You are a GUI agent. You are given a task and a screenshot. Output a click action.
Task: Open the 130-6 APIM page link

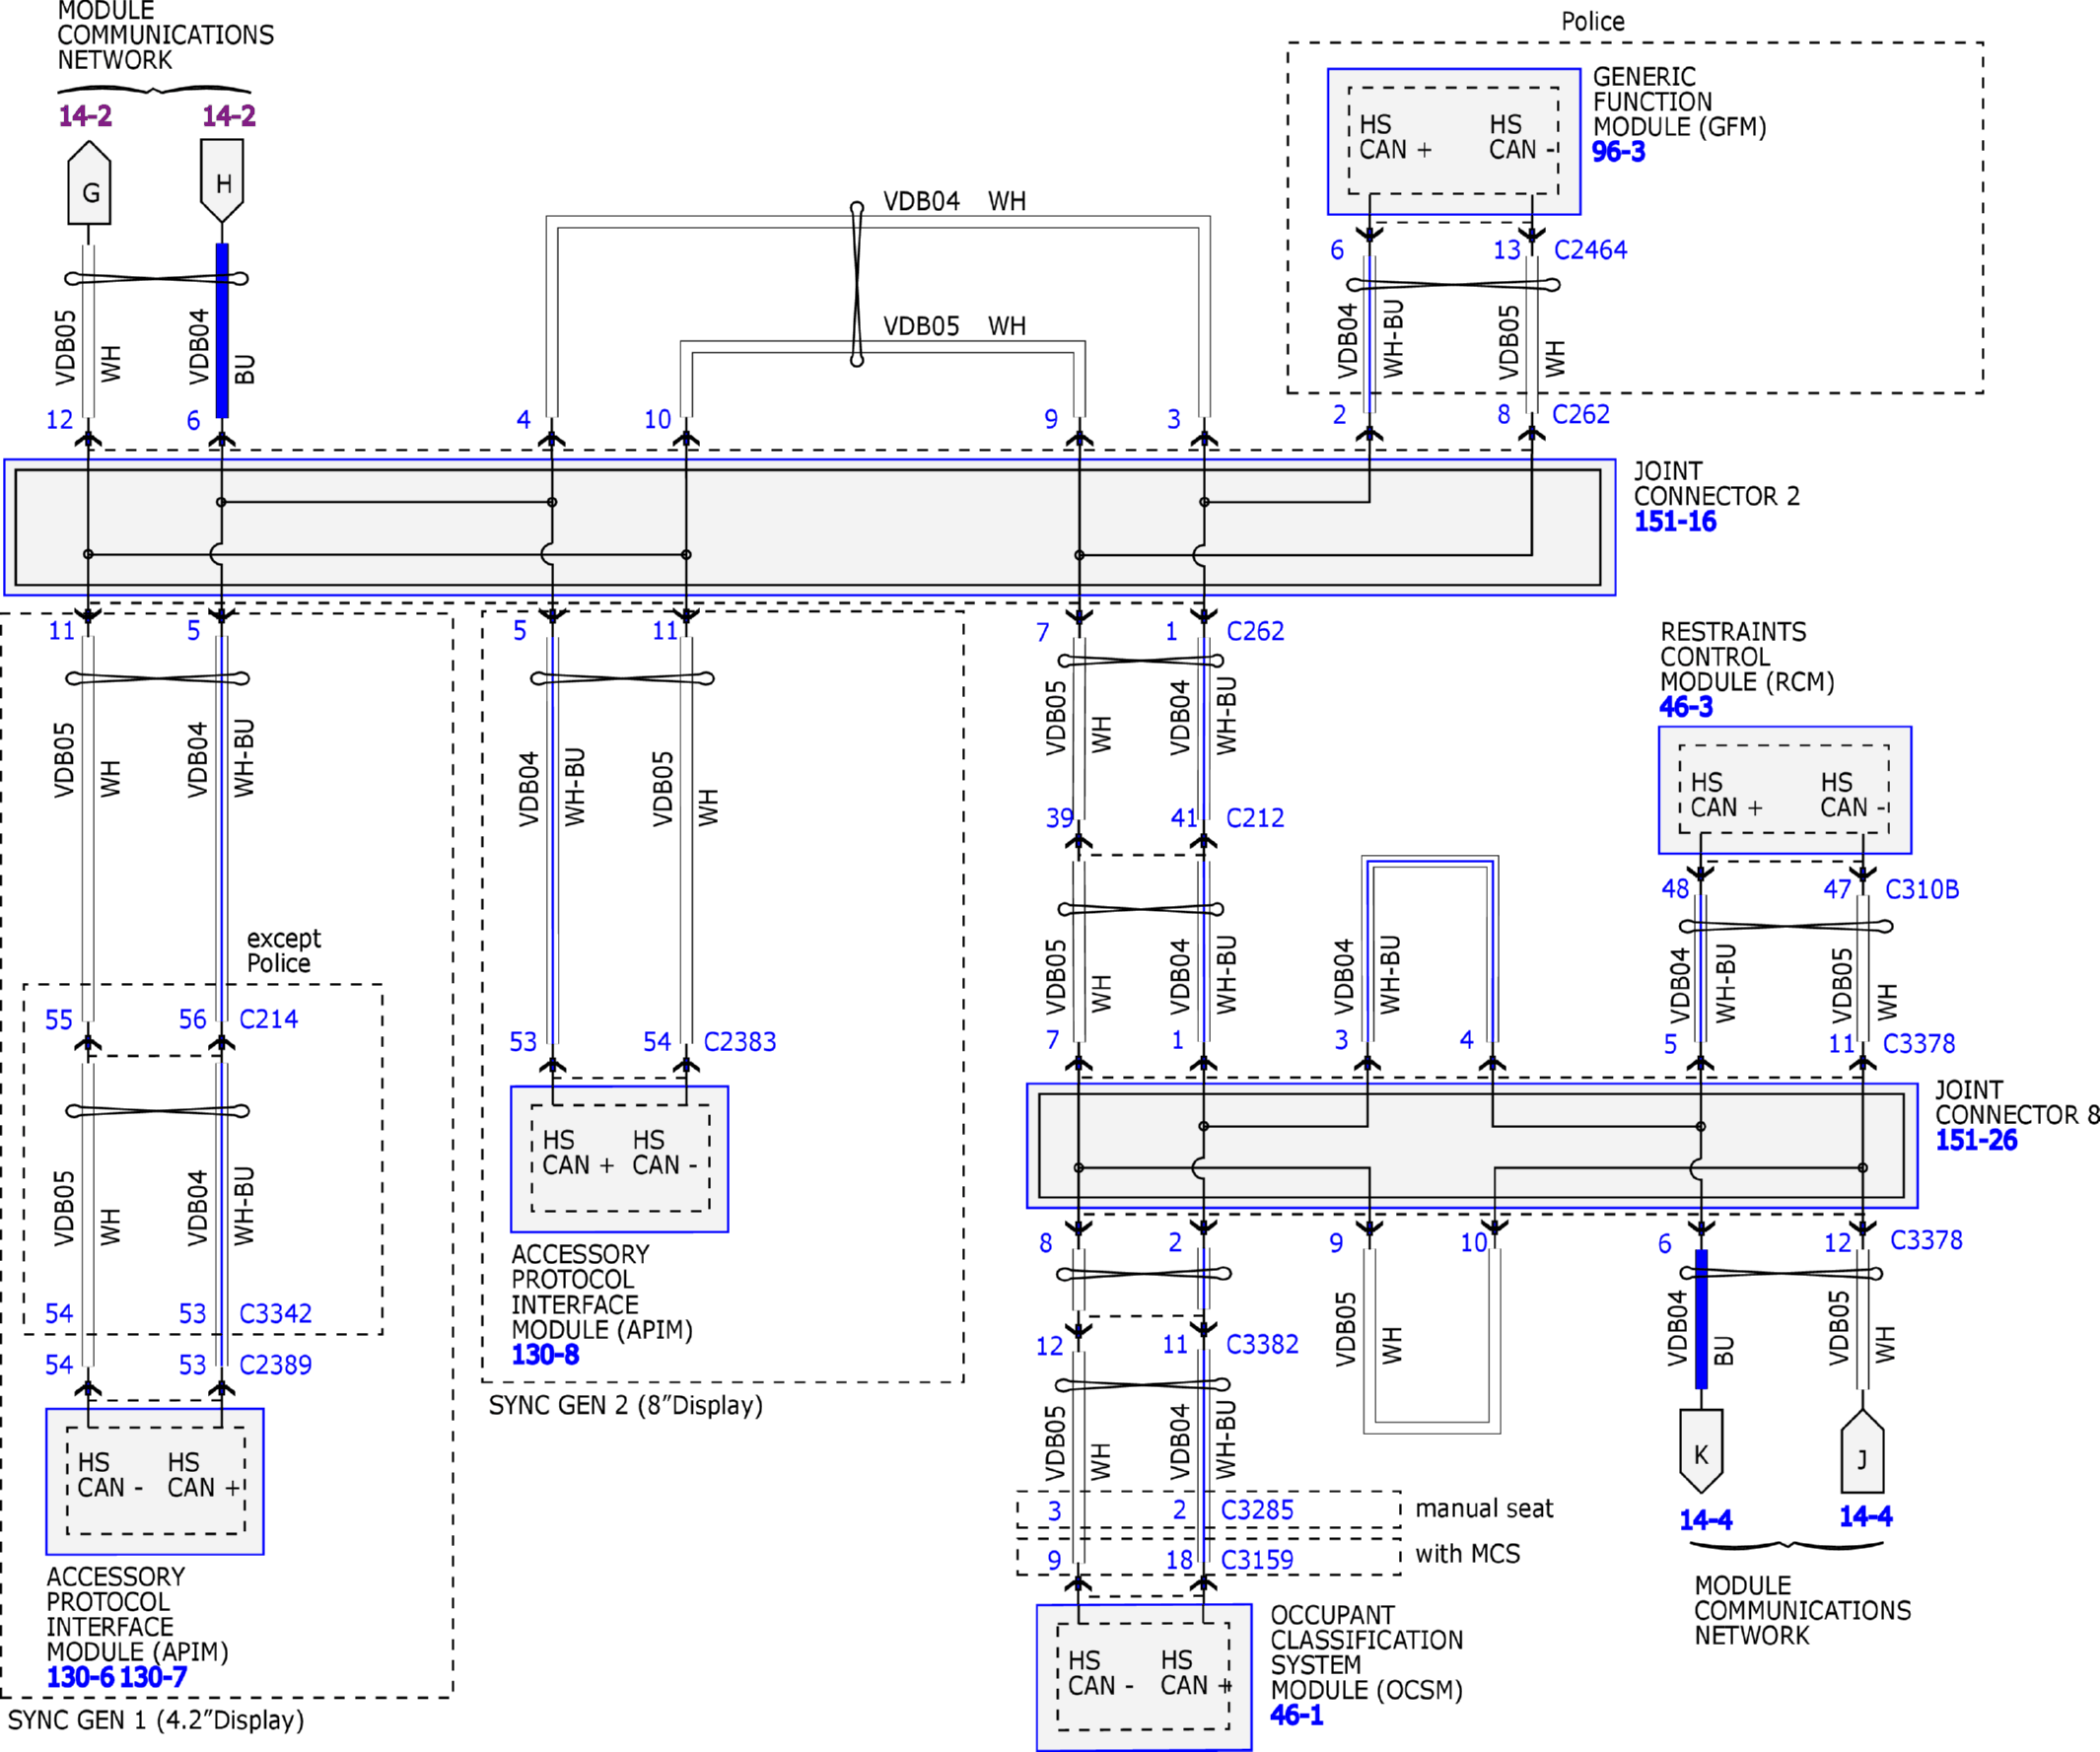tap(80, 1677)
